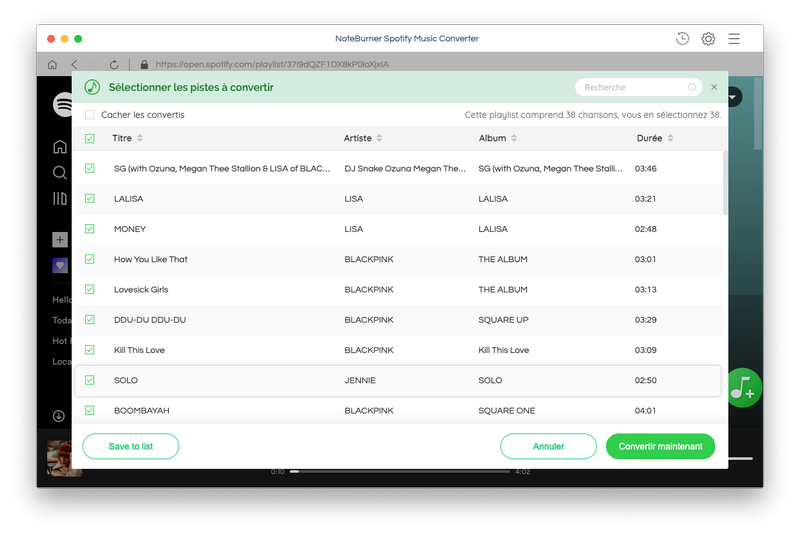Screen dimensions: 800x536
Task: Uncheck How You Like That checkbox
Action: pyautogui.click(x=90, y=259)
